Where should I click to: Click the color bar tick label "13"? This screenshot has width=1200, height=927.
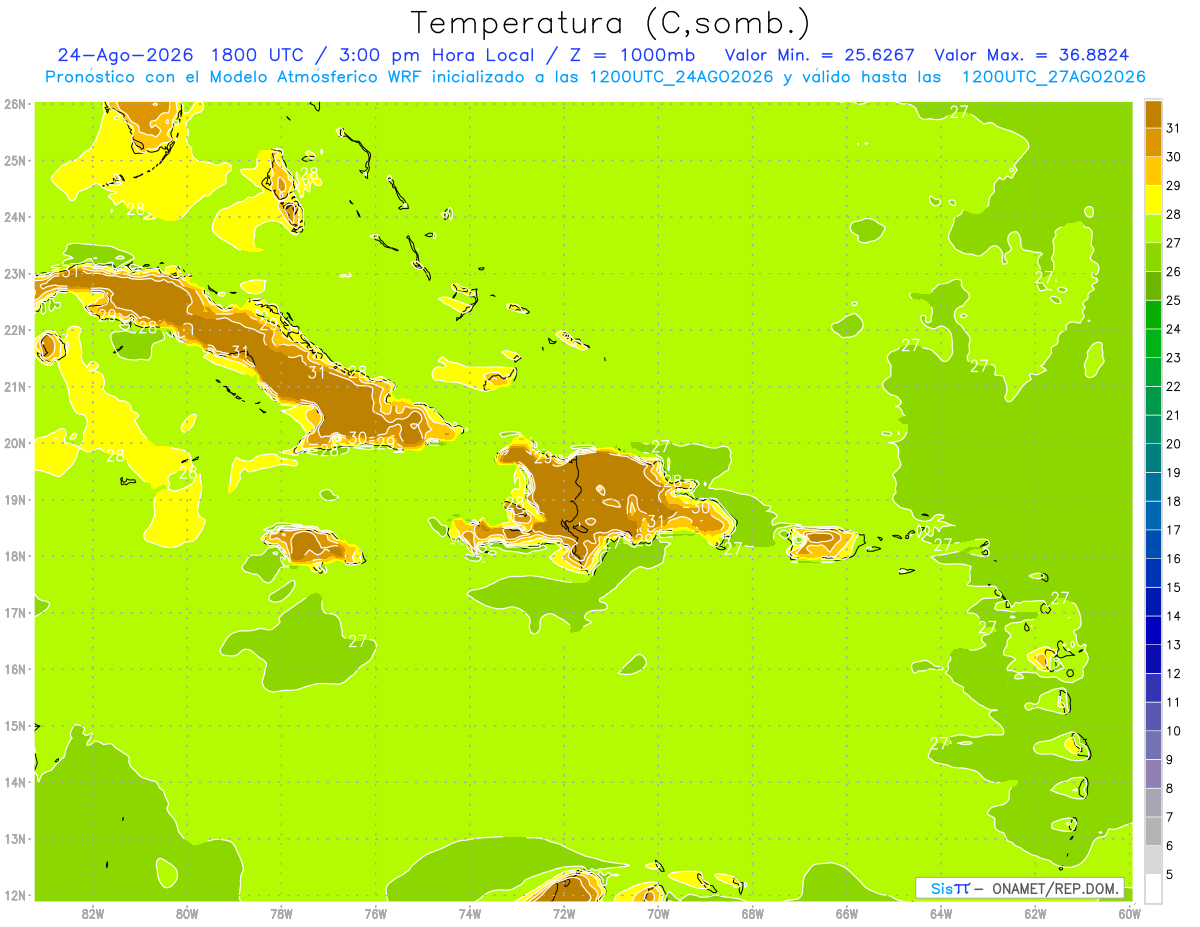tap(1174, 645)
